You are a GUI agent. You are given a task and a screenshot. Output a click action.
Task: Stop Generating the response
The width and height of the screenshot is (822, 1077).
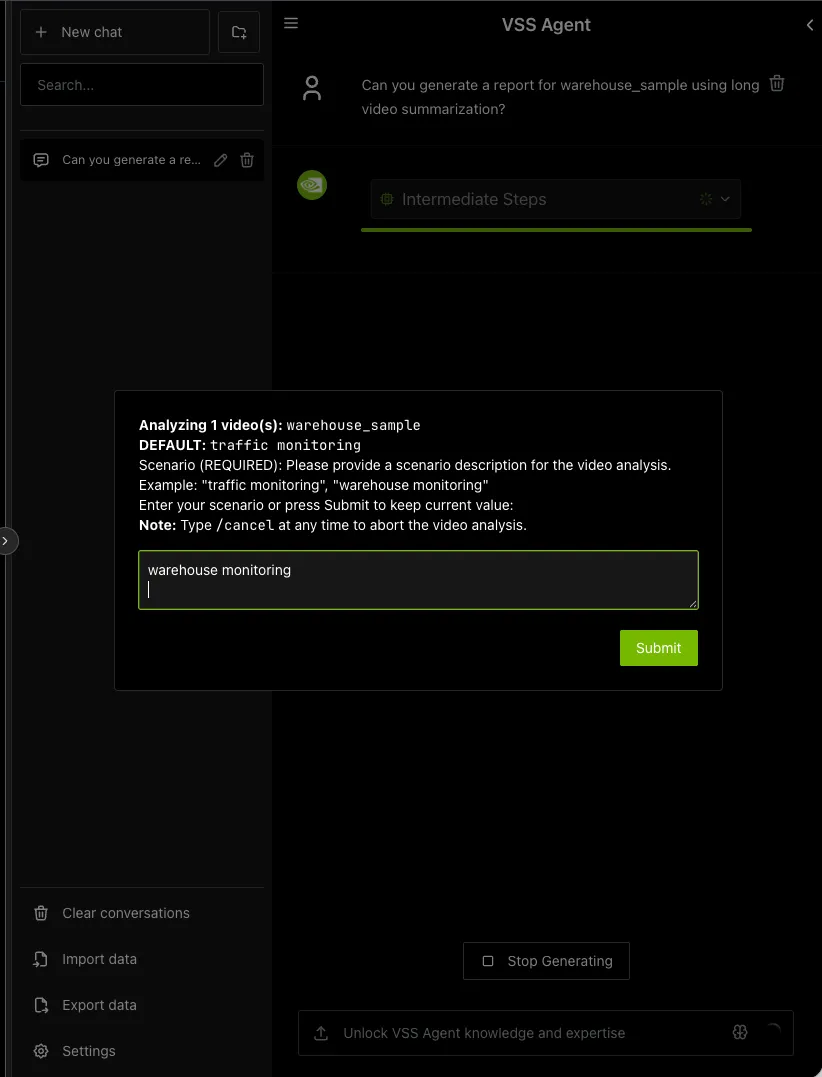[x=547, y=961]
